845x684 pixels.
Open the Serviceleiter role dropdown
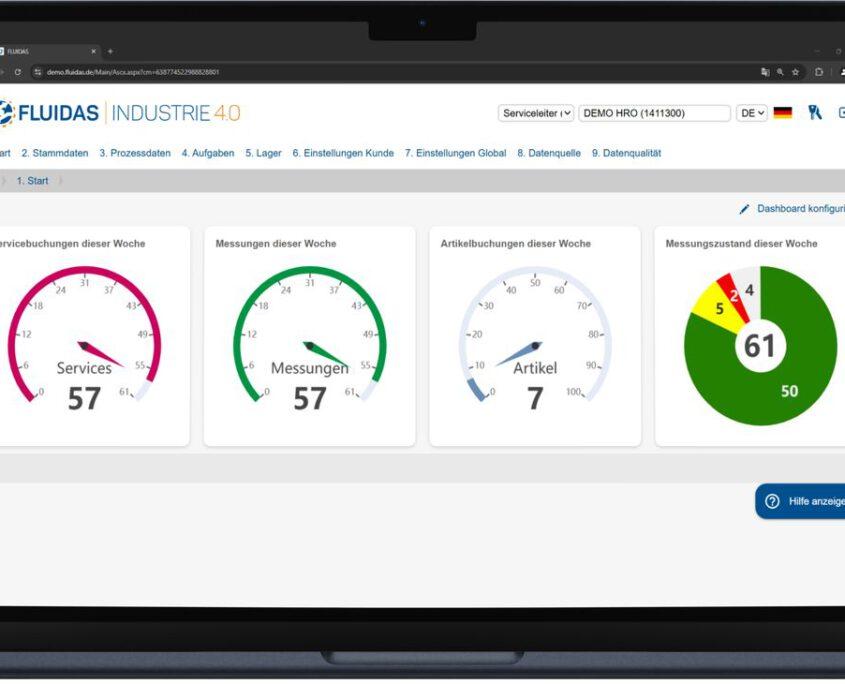(536, 113)
